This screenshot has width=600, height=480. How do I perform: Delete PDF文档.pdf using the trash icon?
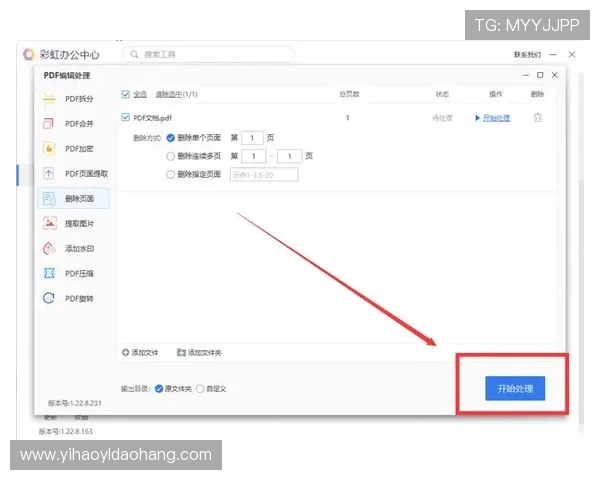[538, 118]
